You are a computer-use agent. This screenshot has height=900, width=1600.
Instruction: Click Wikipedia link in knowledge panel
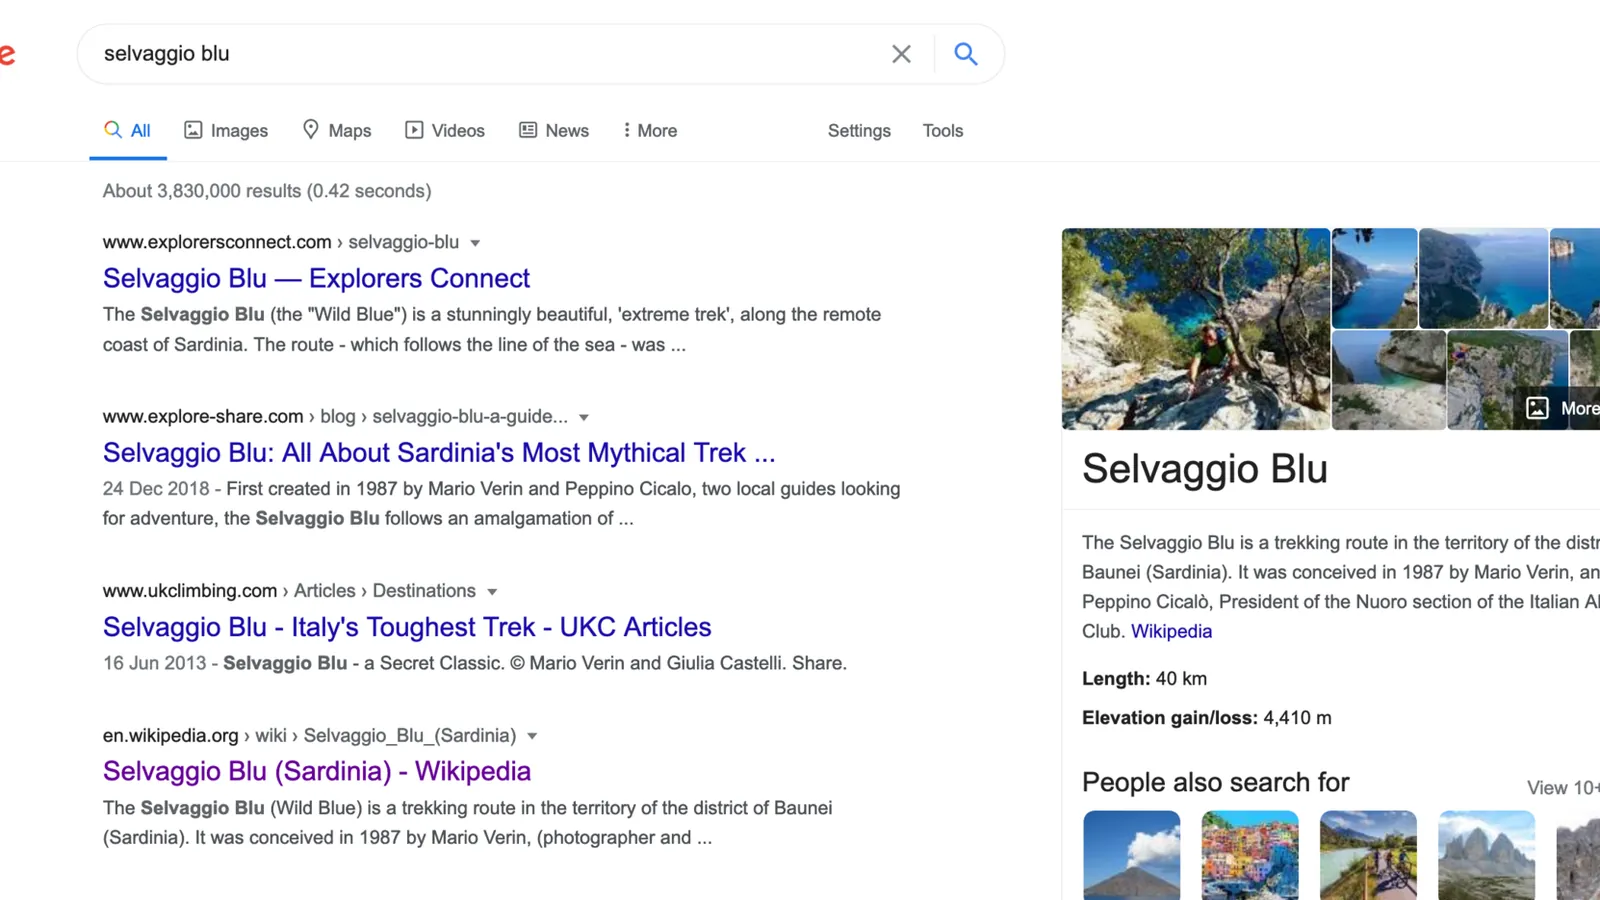point(1171,632)
